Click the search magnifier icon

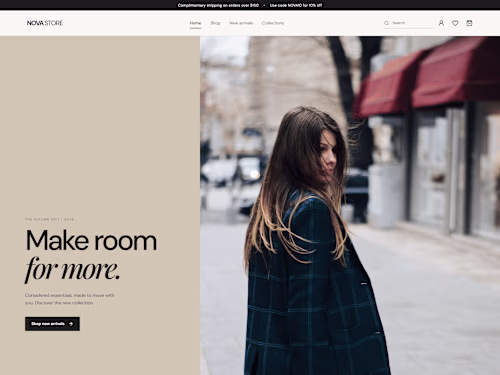[386, 23]
